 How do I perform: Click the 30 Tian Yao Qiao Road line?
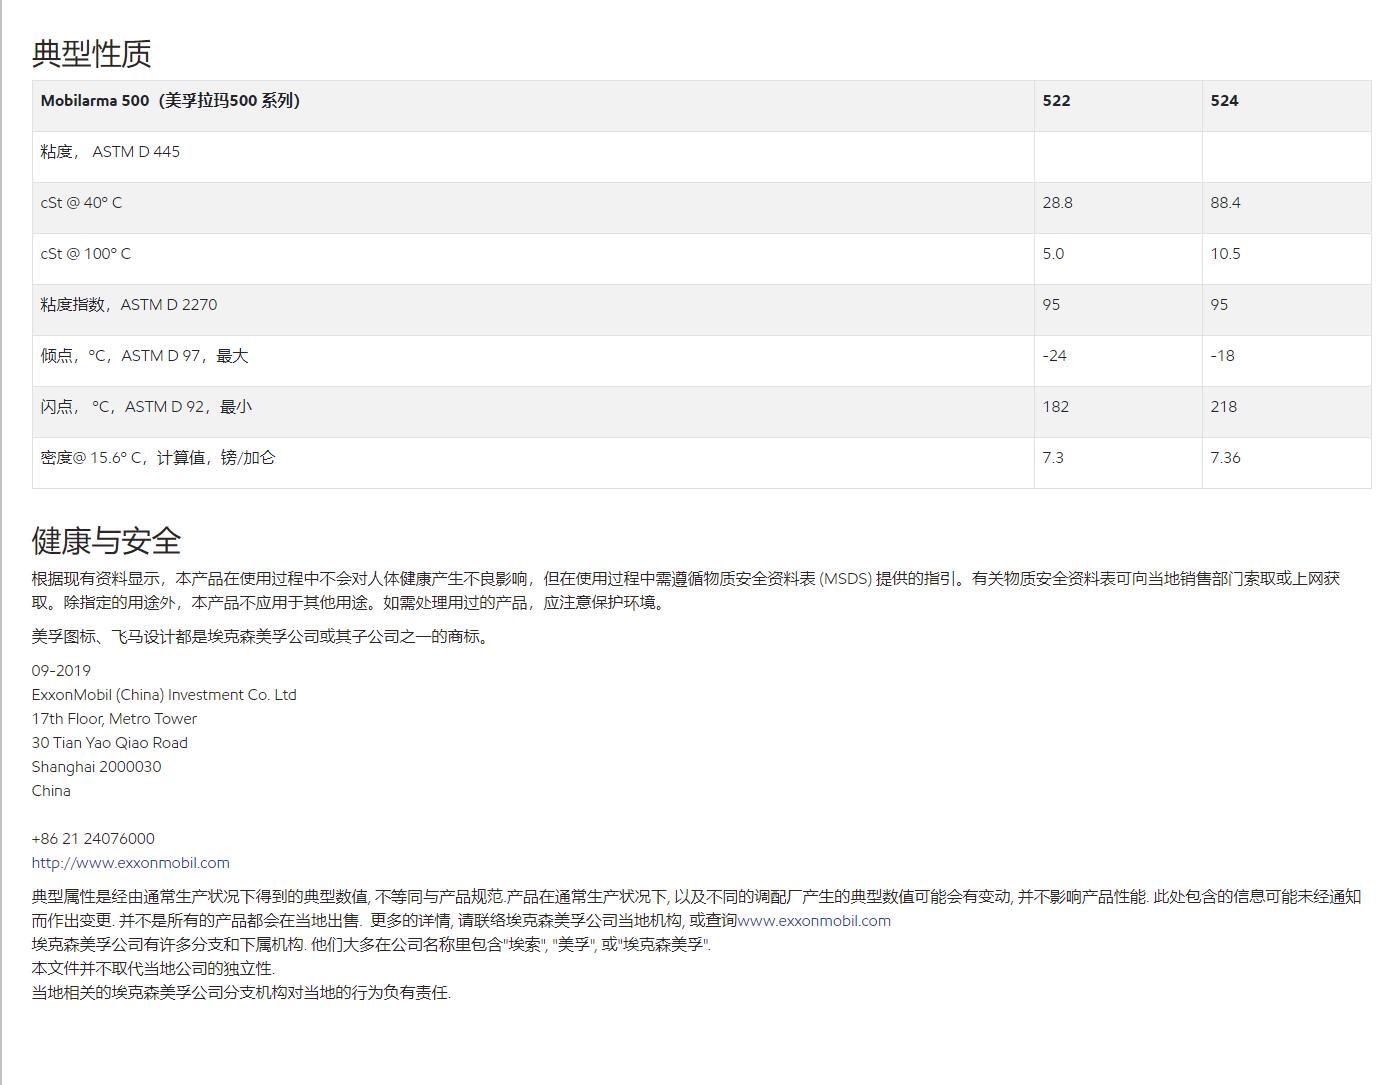110,743
